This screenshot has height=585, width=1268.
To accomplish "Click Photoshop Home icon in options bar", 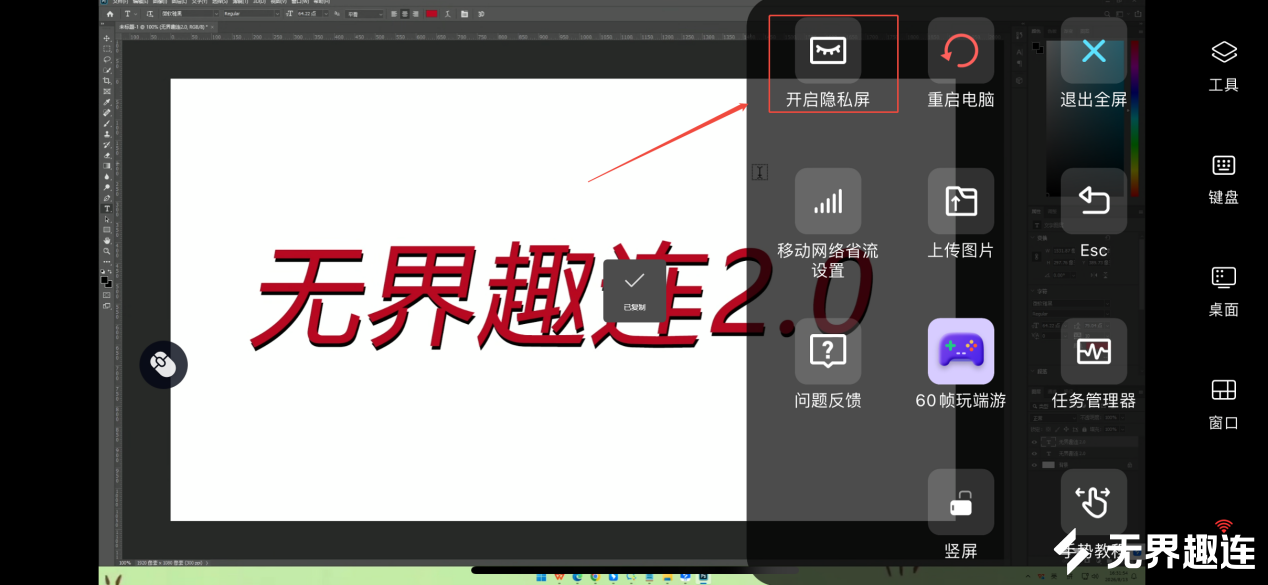I will point(110,14).
